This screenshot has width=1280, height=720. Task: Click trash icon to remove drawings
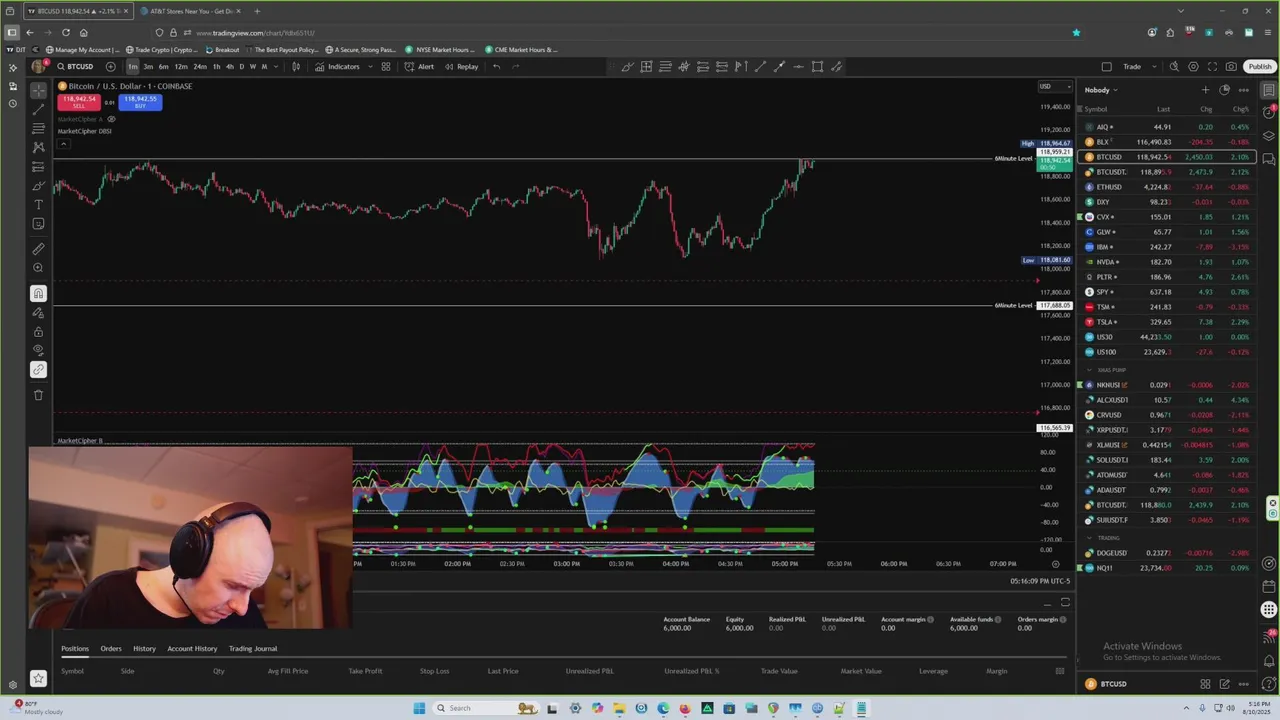coord(38,394)
